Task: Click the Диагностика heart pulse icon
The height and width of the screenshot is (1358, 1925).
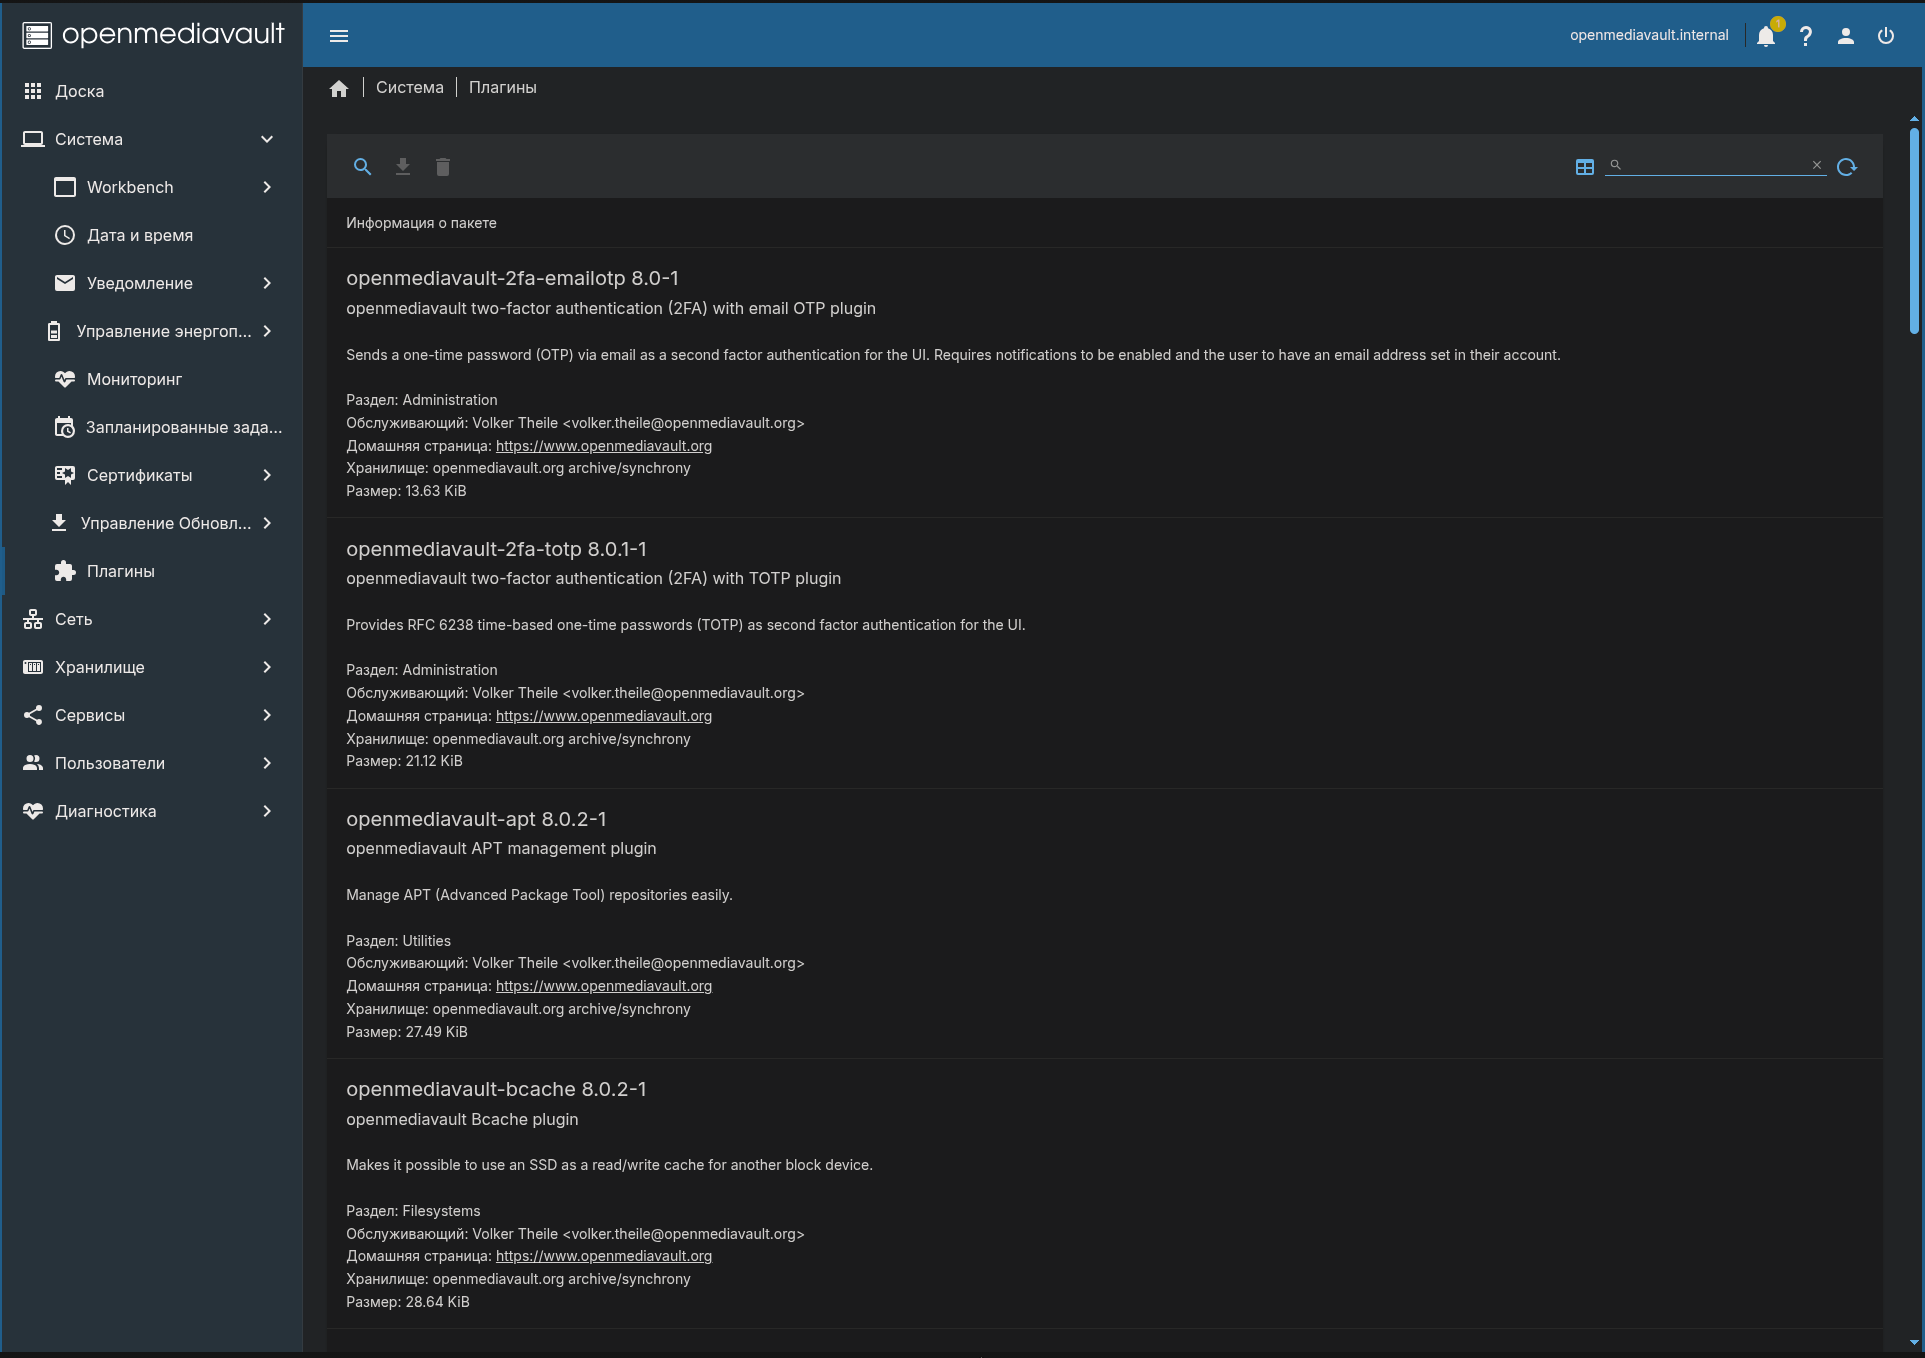Action: tap(33, 811)
